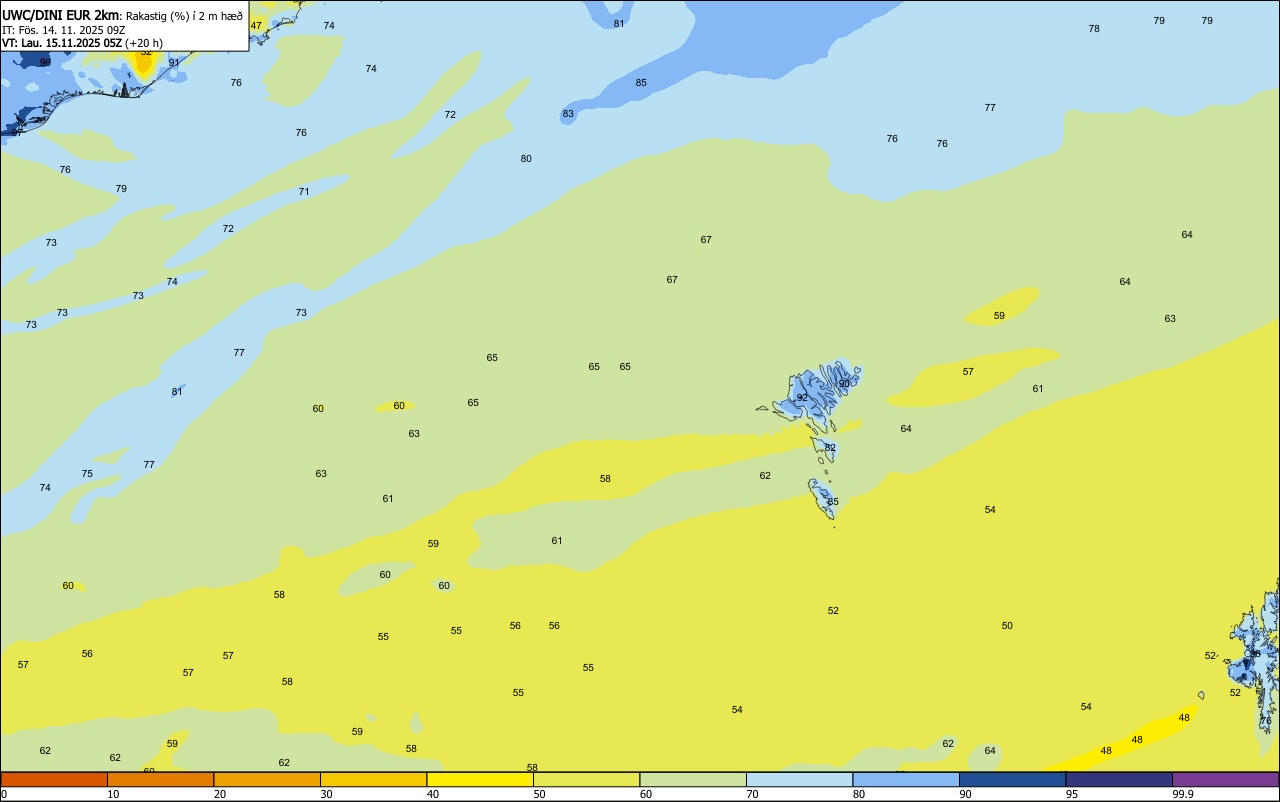Click the legend tick label '70'
The height and width of the screenshot is (802, 1280).
752,794
